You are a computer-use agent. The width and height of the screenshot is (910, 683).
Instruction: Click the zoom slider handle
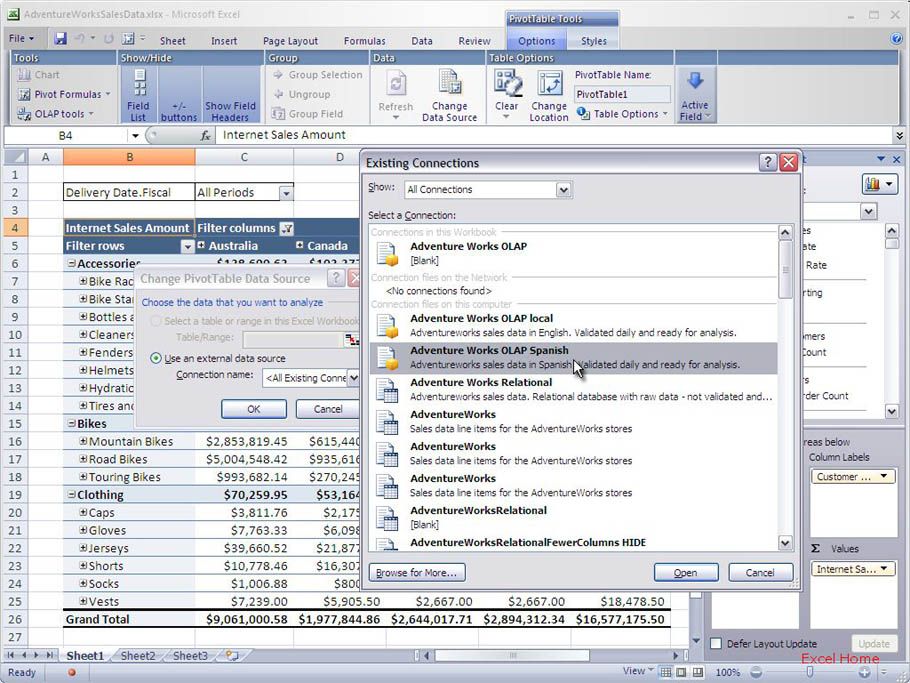coord(810,672)
